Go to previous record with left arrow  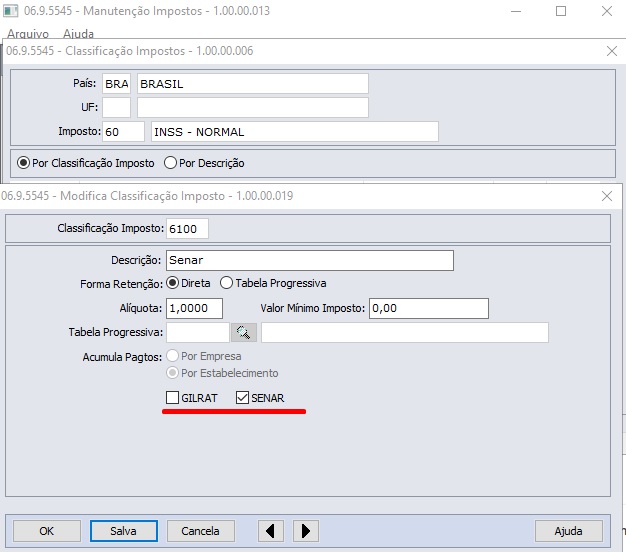[271, 531]
